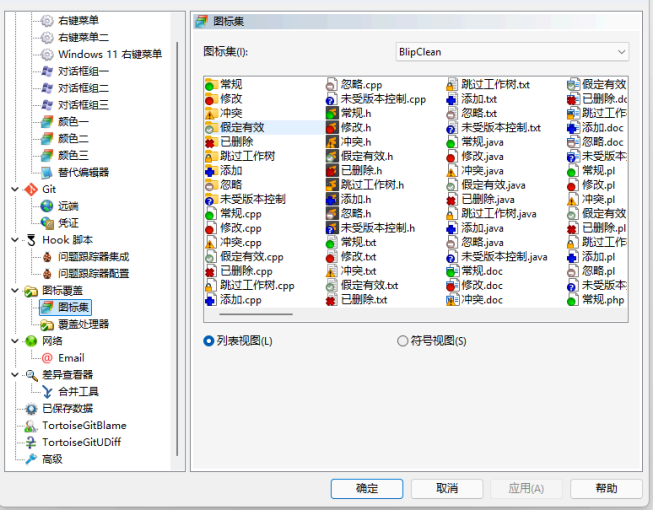
Task: Select 右键菜单 in the tree
Action: [x=79, y=21]
